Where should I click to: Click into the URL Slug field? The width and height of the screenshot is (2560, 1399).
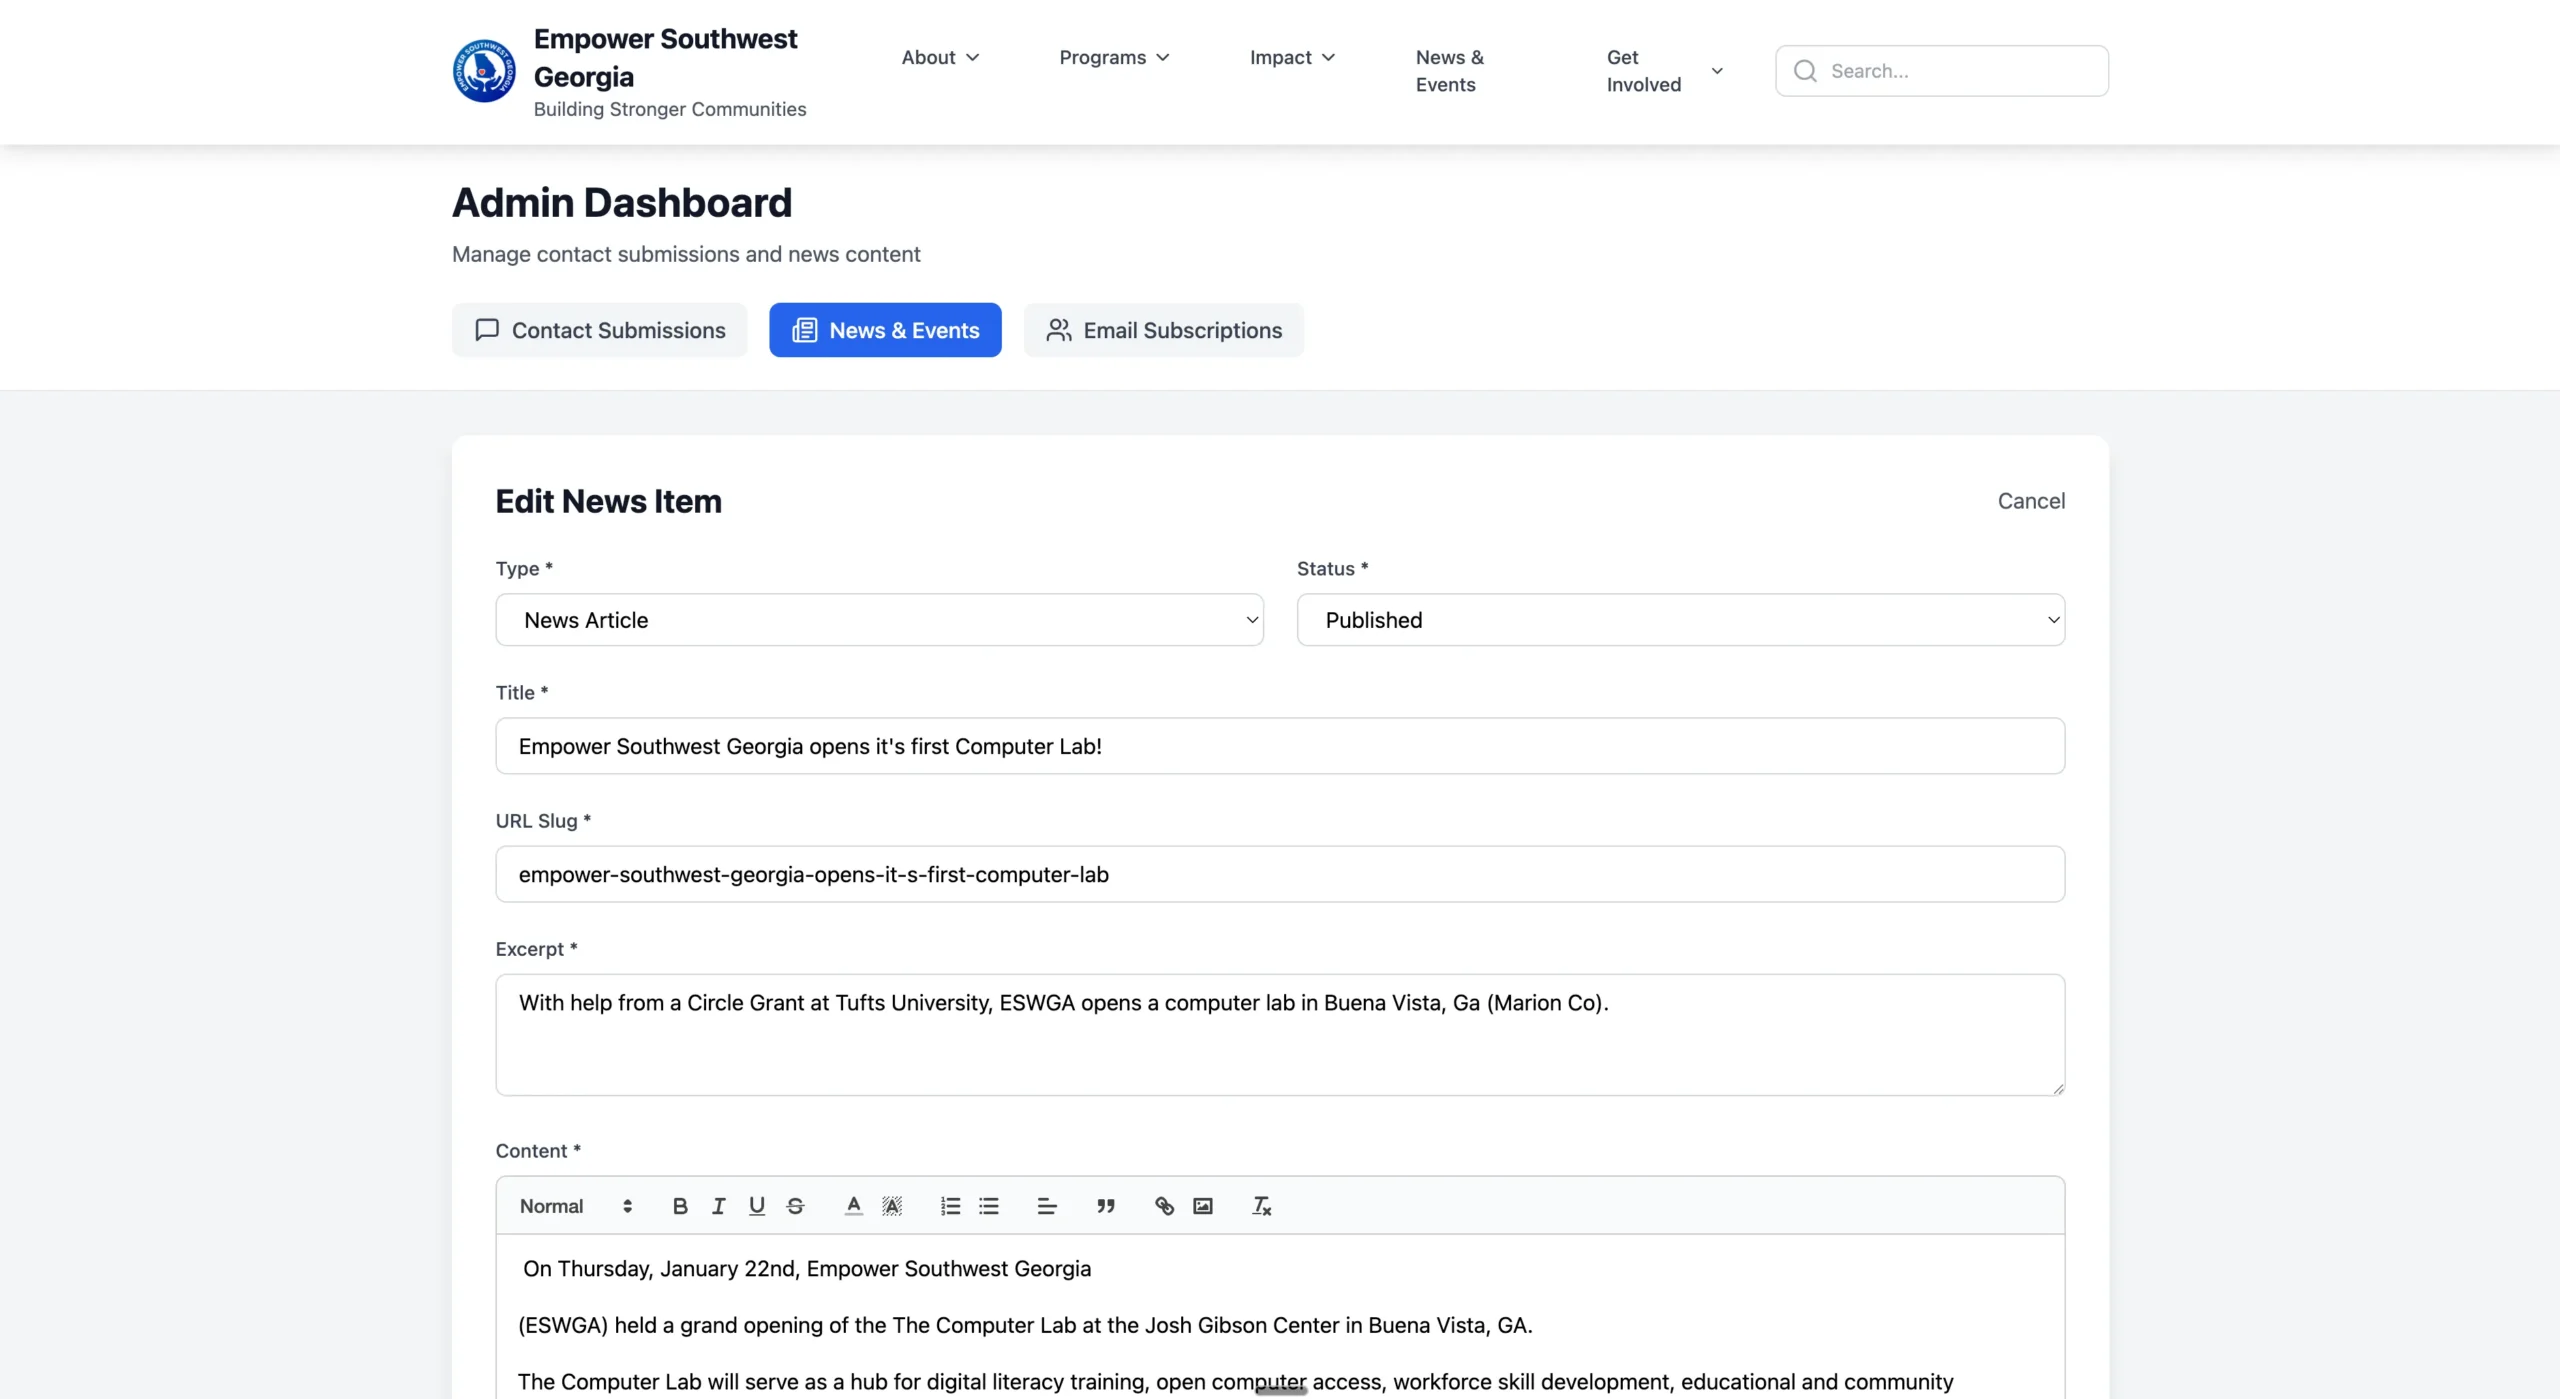tap(1280, 874)
